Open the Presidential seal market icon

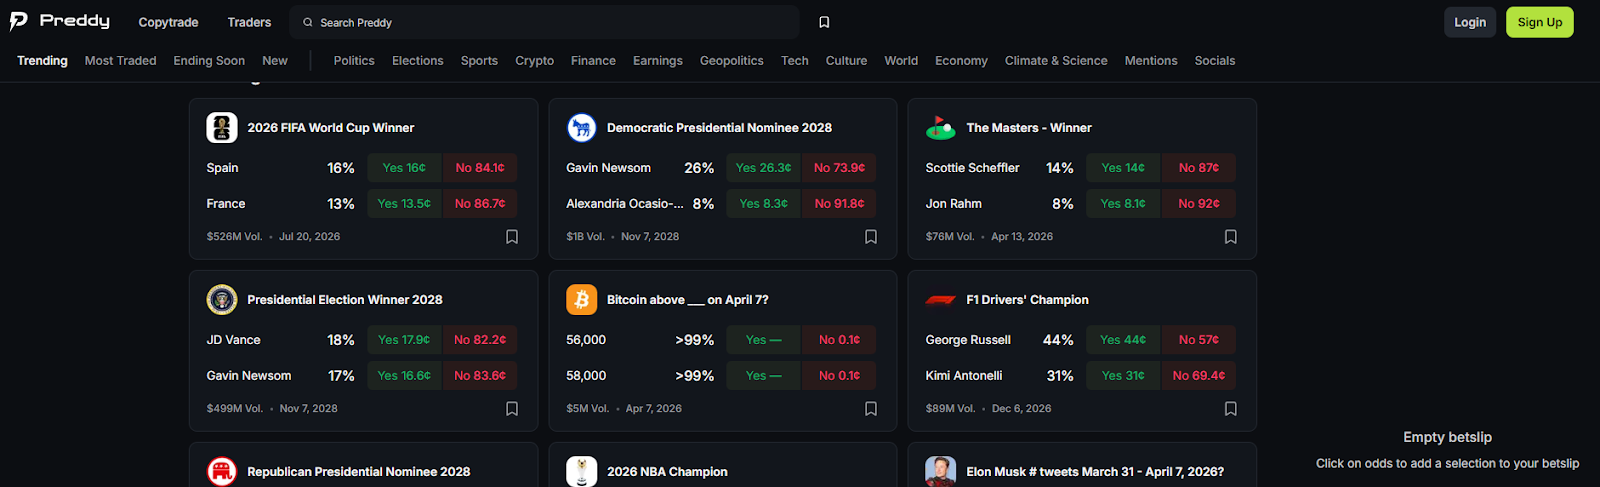coord(222,300)
